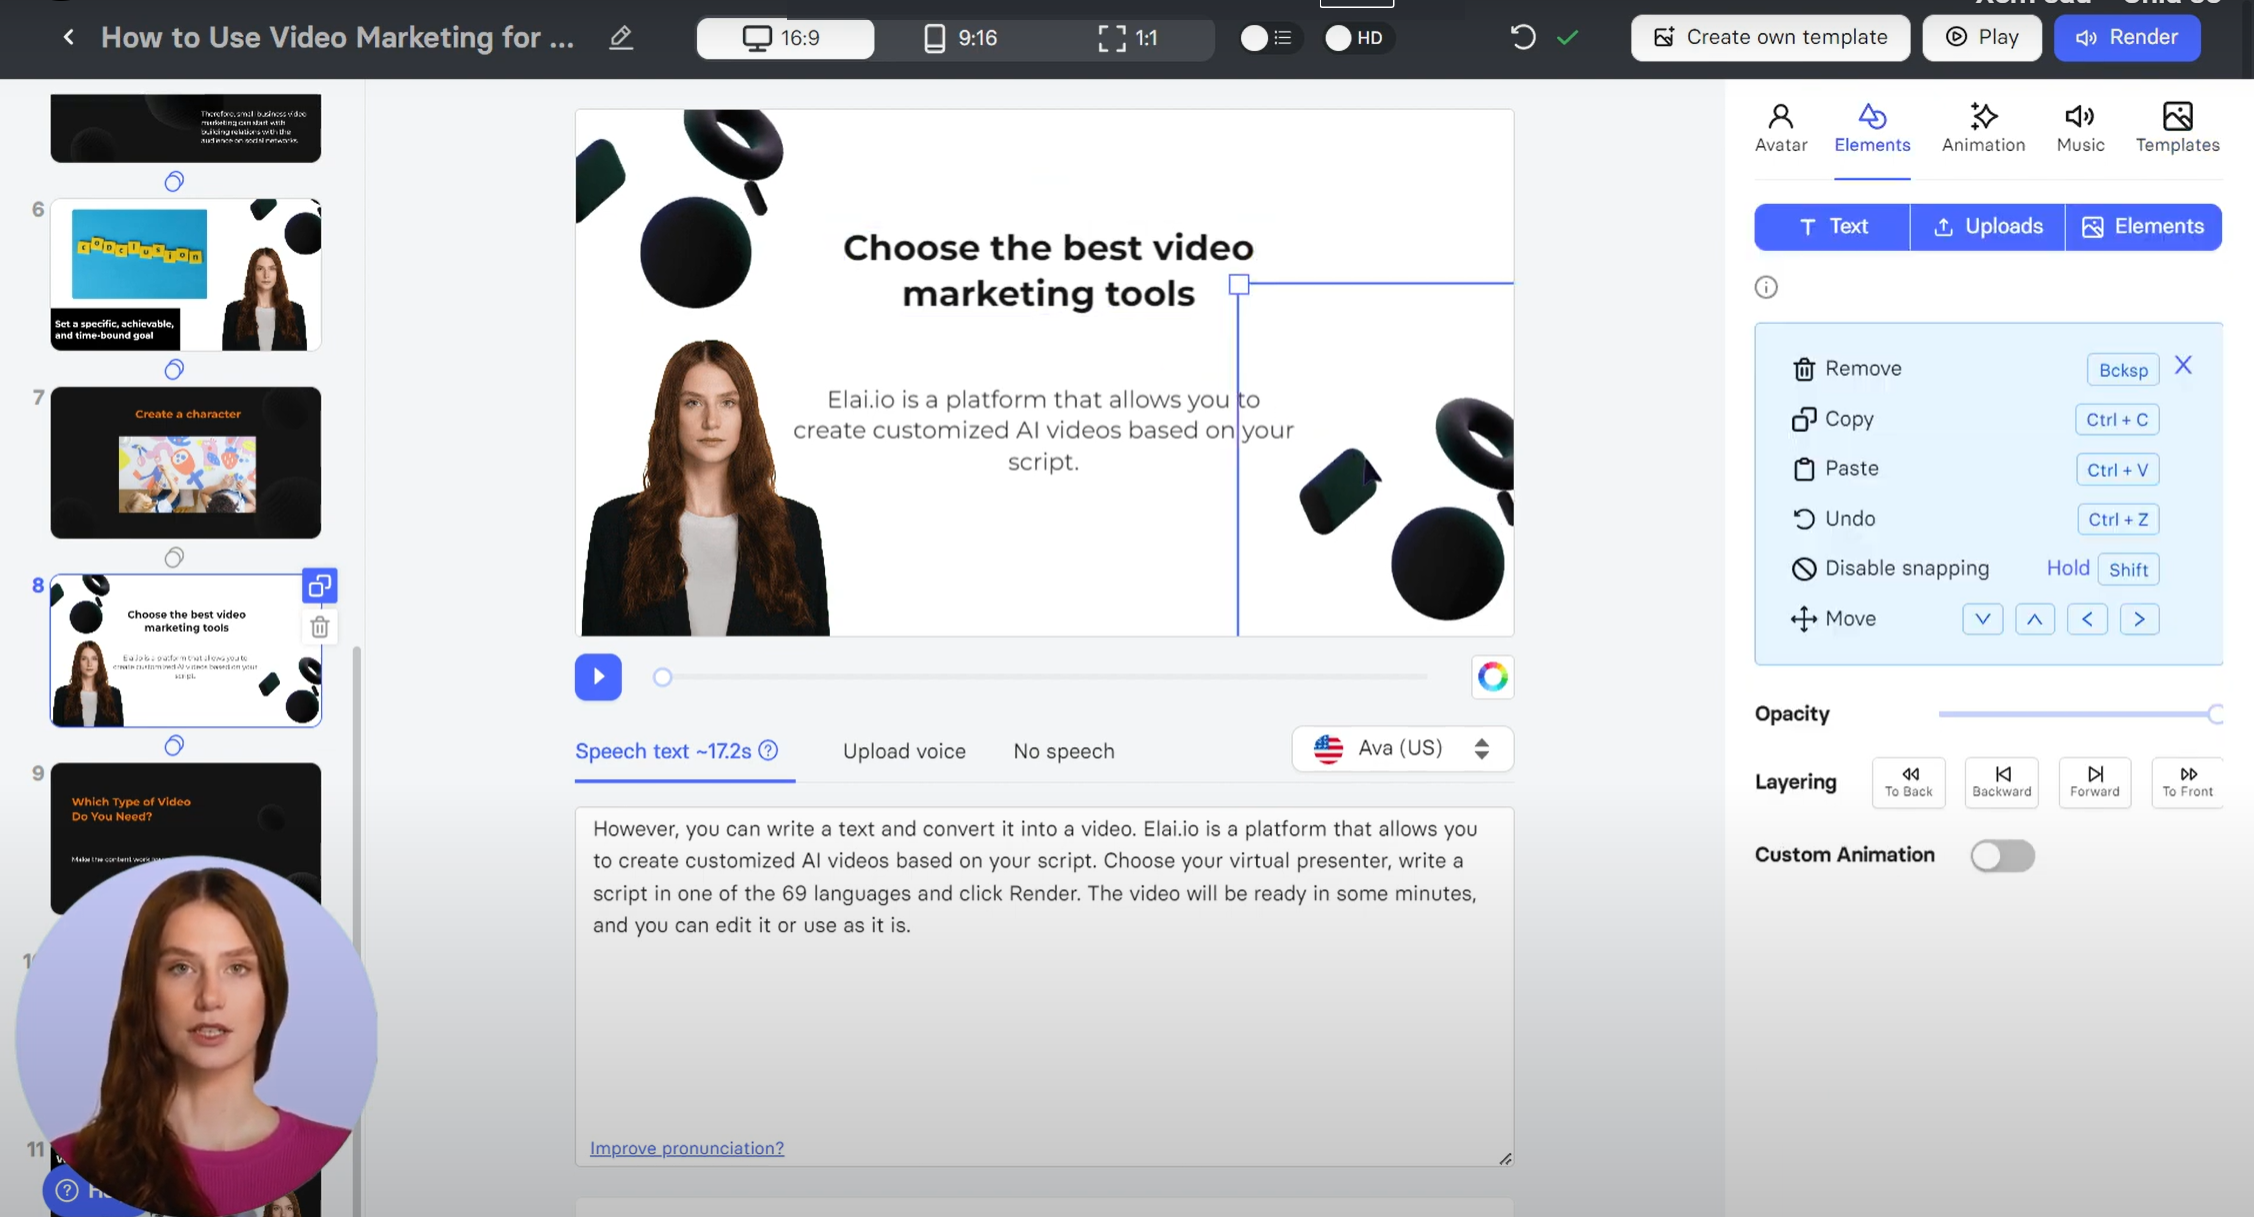2254x1217 pixels.
Task: Click the selection handle on the canvas
Action: point(1239,285)
